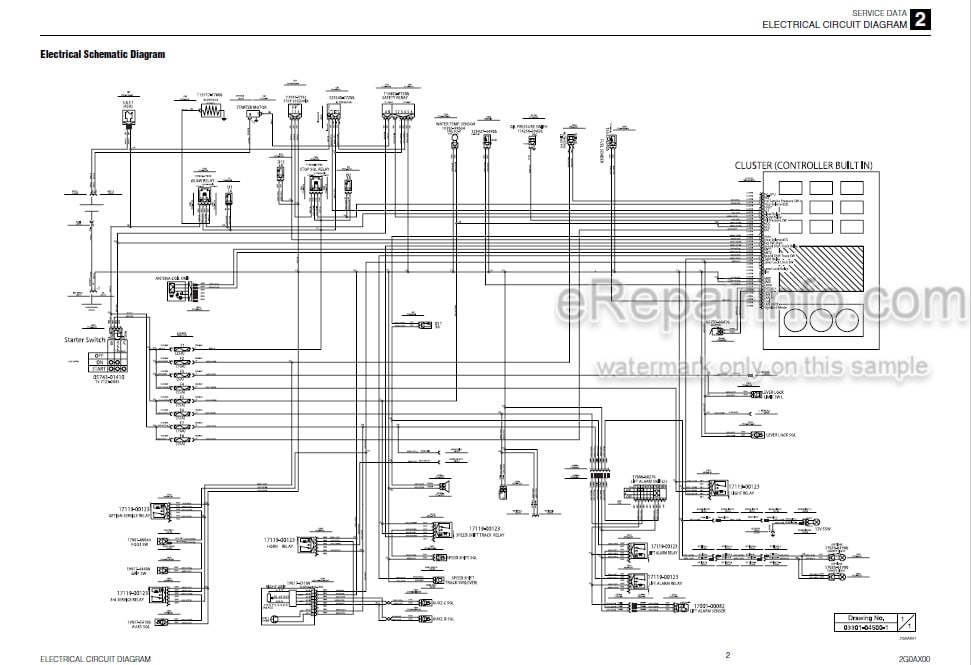Image resolution: width=971 pixels, height=665 pixels.
Task: Select the Lift Alarm Sensor connector
Action: [682, 607]
